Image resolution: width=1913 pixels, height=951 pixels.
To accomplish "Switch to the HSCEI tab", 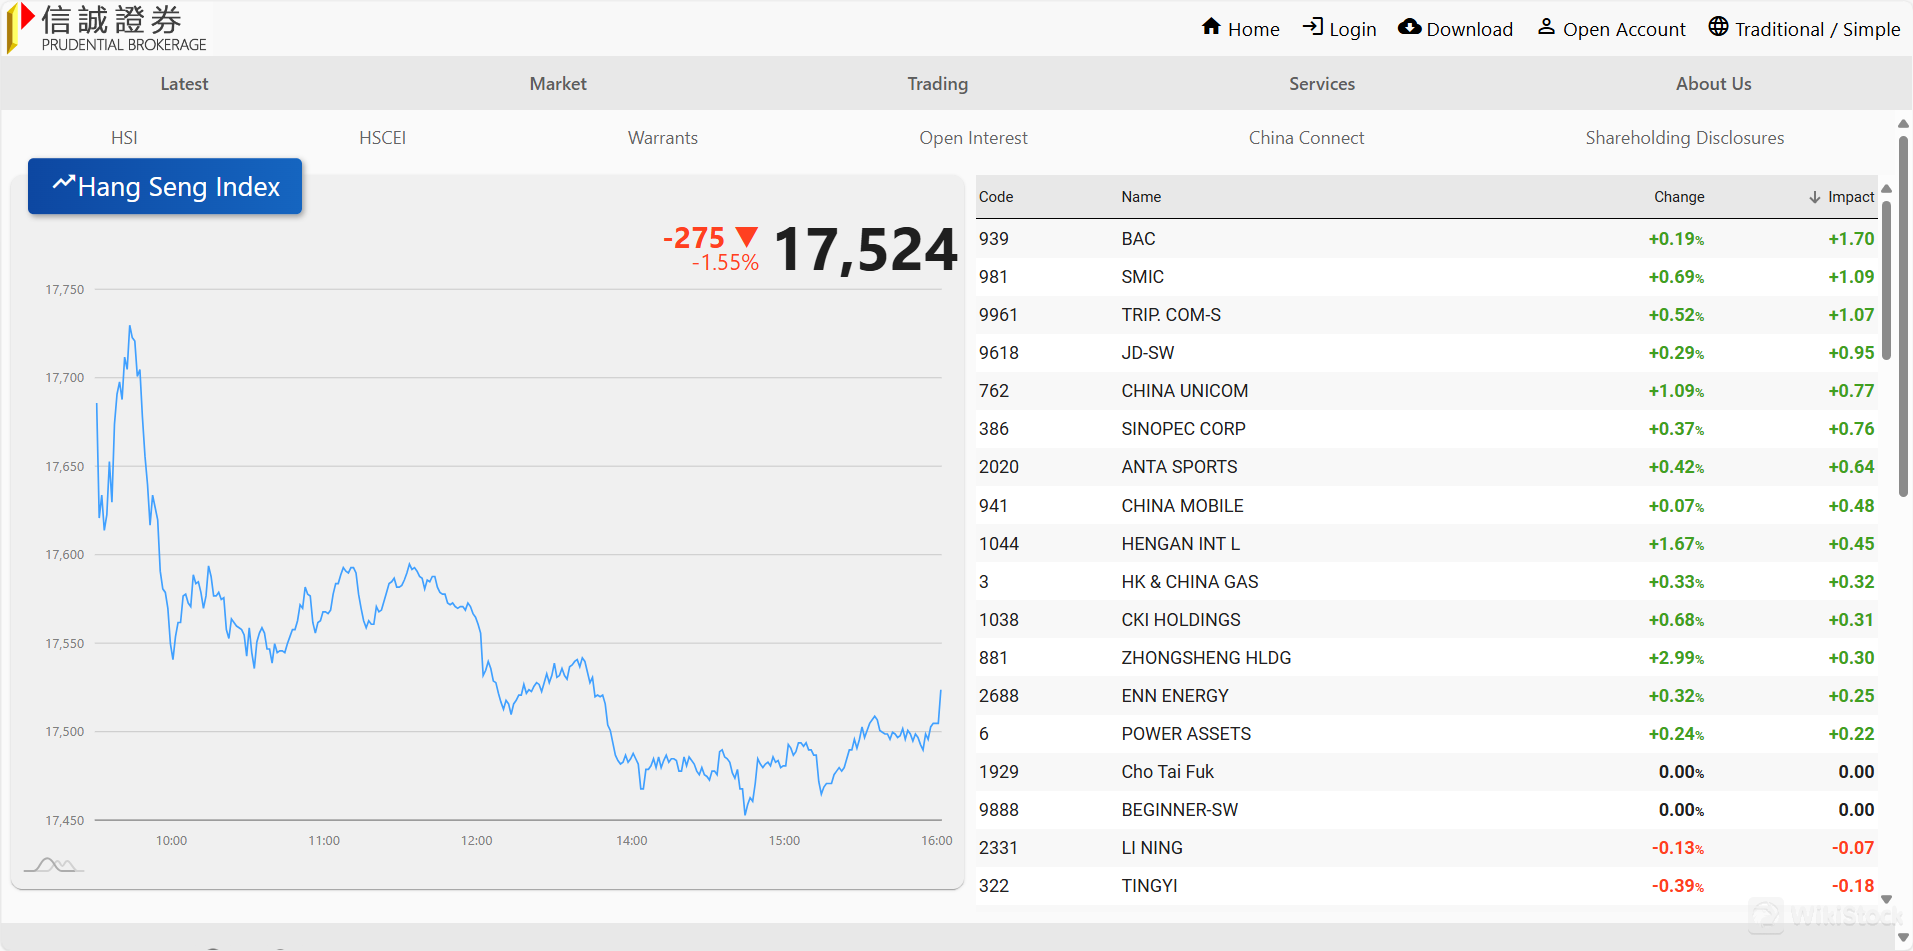I will point(382,138).
